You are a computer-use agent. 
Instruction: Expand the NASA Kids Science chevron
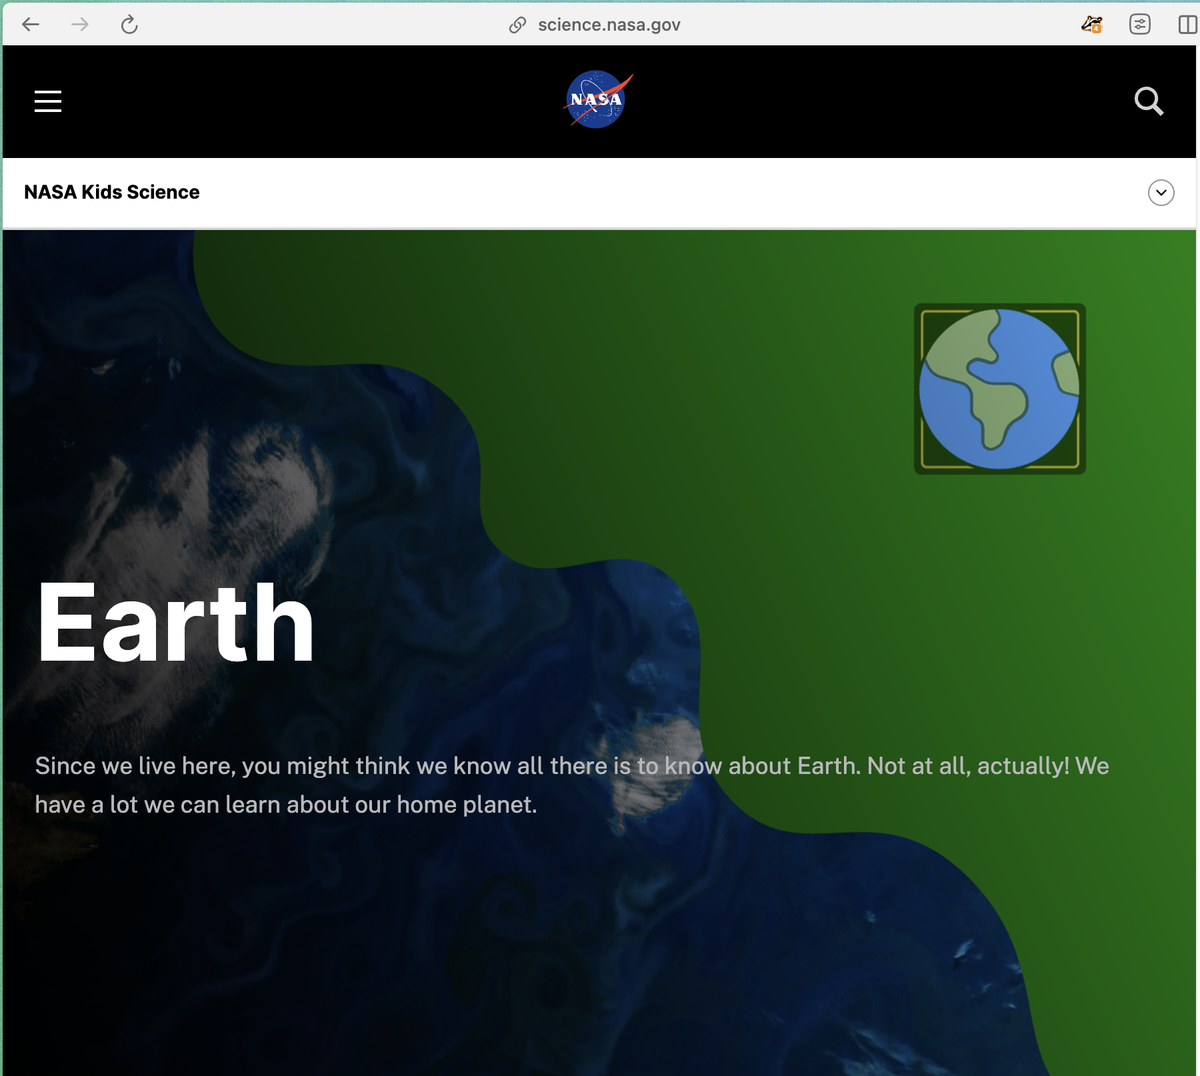pyautogui.click(x=1160, y=193)
